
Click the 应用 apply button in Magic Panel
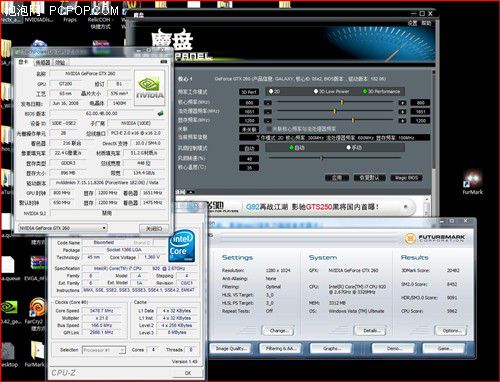(337, 178)
